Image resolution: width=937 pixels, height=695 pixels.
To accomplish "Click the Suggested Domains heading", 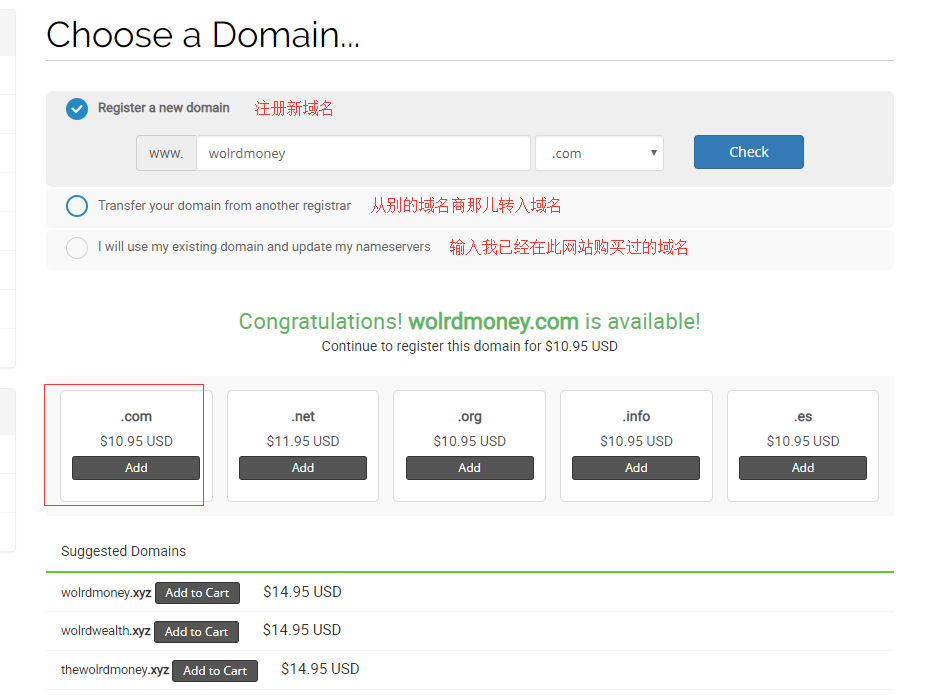I will (x=123, y=551).
